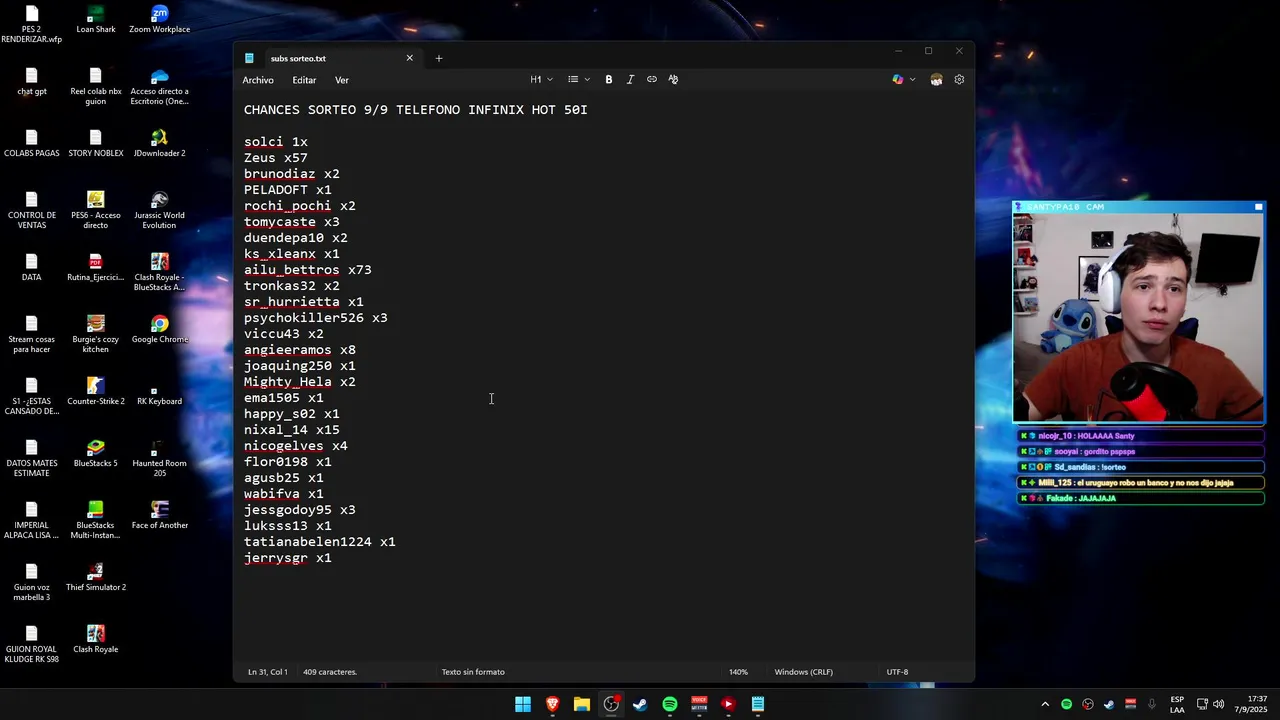Open JDownloader 2 desktop icon

159,144
